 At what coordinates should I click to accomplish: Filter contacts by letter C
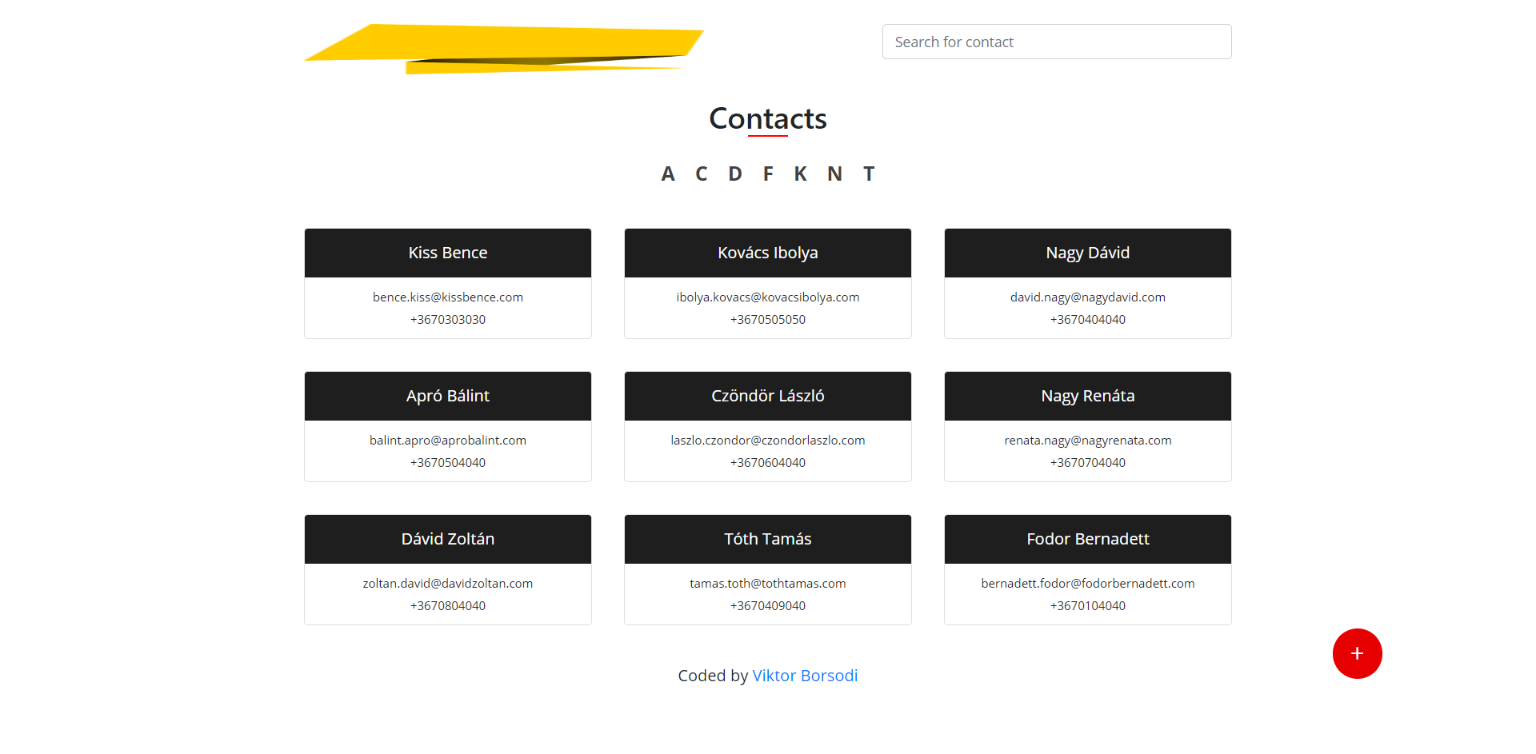[x=701, y=174]
